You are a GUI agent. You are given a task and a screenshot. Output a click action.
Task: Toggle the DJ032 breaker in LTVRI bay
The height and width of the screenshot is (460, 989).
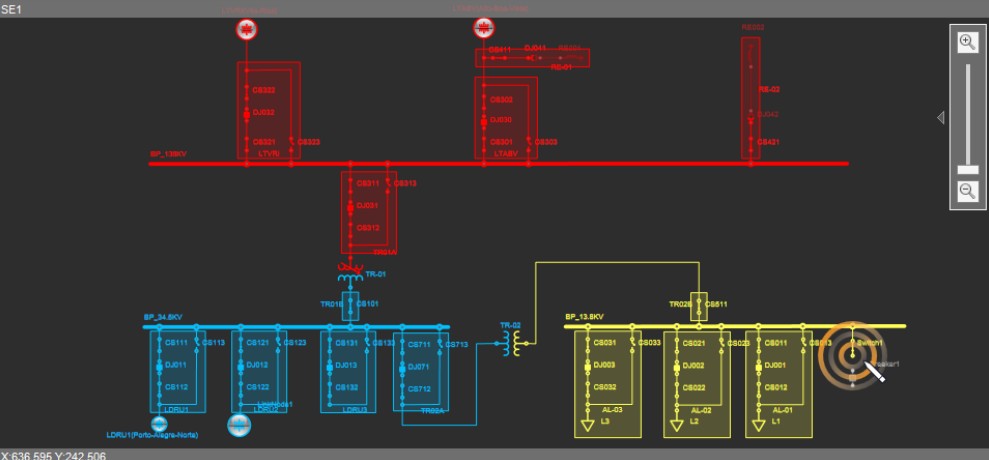pos(246,114)
